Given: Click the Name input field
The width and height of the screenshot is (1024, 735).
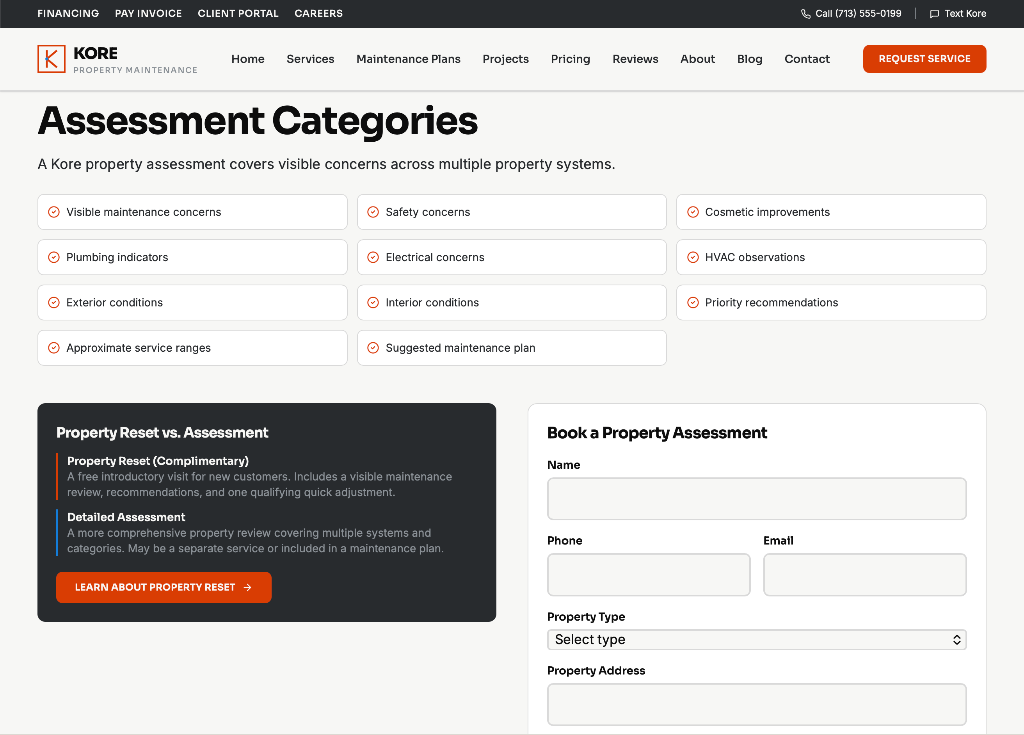Looking at the screenshot, I should [757, 498].
